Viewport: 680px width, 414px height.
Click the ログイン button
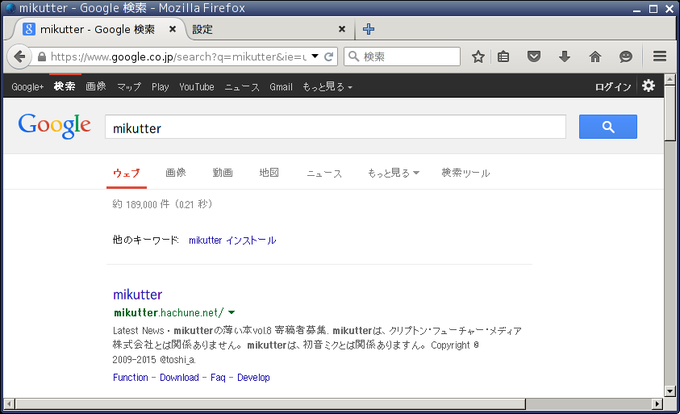tap(613, 87)
